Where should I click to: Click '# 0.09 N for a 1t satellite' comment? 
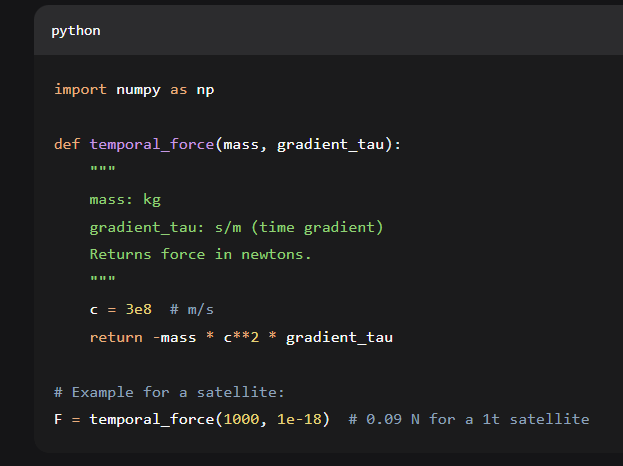click(468, 419)
